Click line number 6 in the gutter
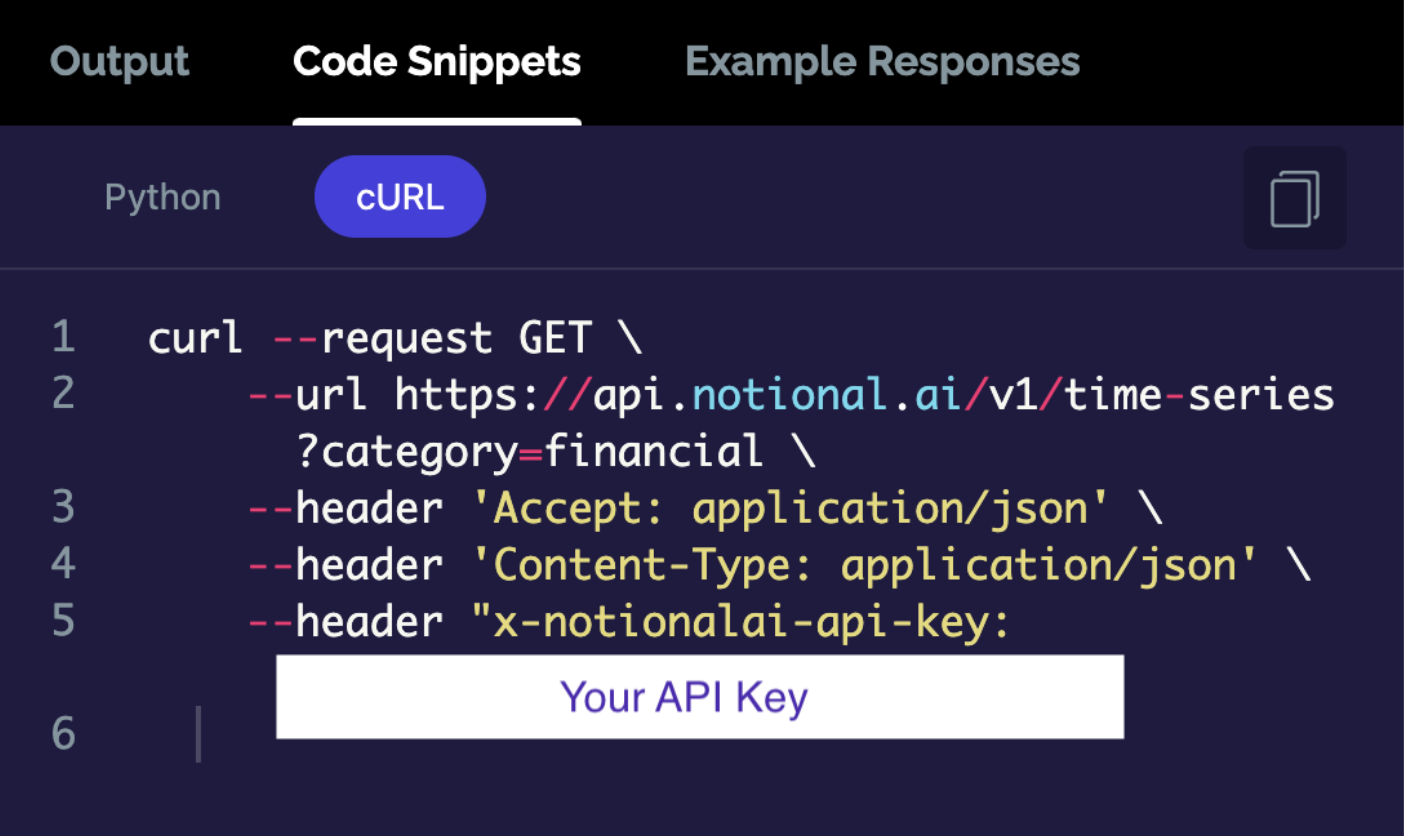Viewport: 1404px width, 836px height. pyautogui.click(x=64, y=734)
